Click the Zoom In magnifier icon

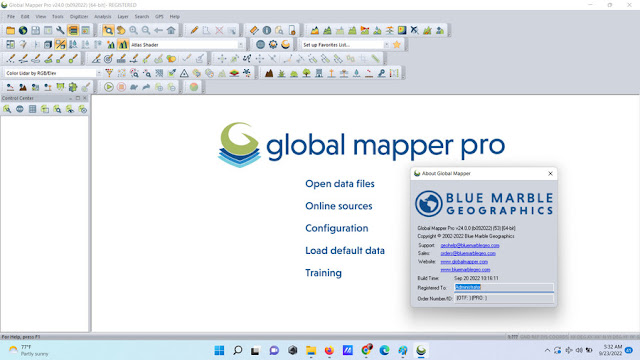coord(133,30)
